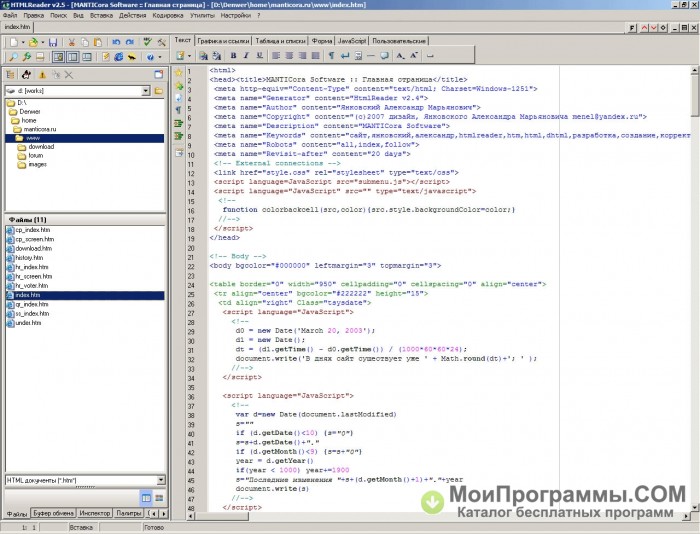
Task: Save the file with the floppy icon
Action: pyautogui.click(x=53, y=42)
